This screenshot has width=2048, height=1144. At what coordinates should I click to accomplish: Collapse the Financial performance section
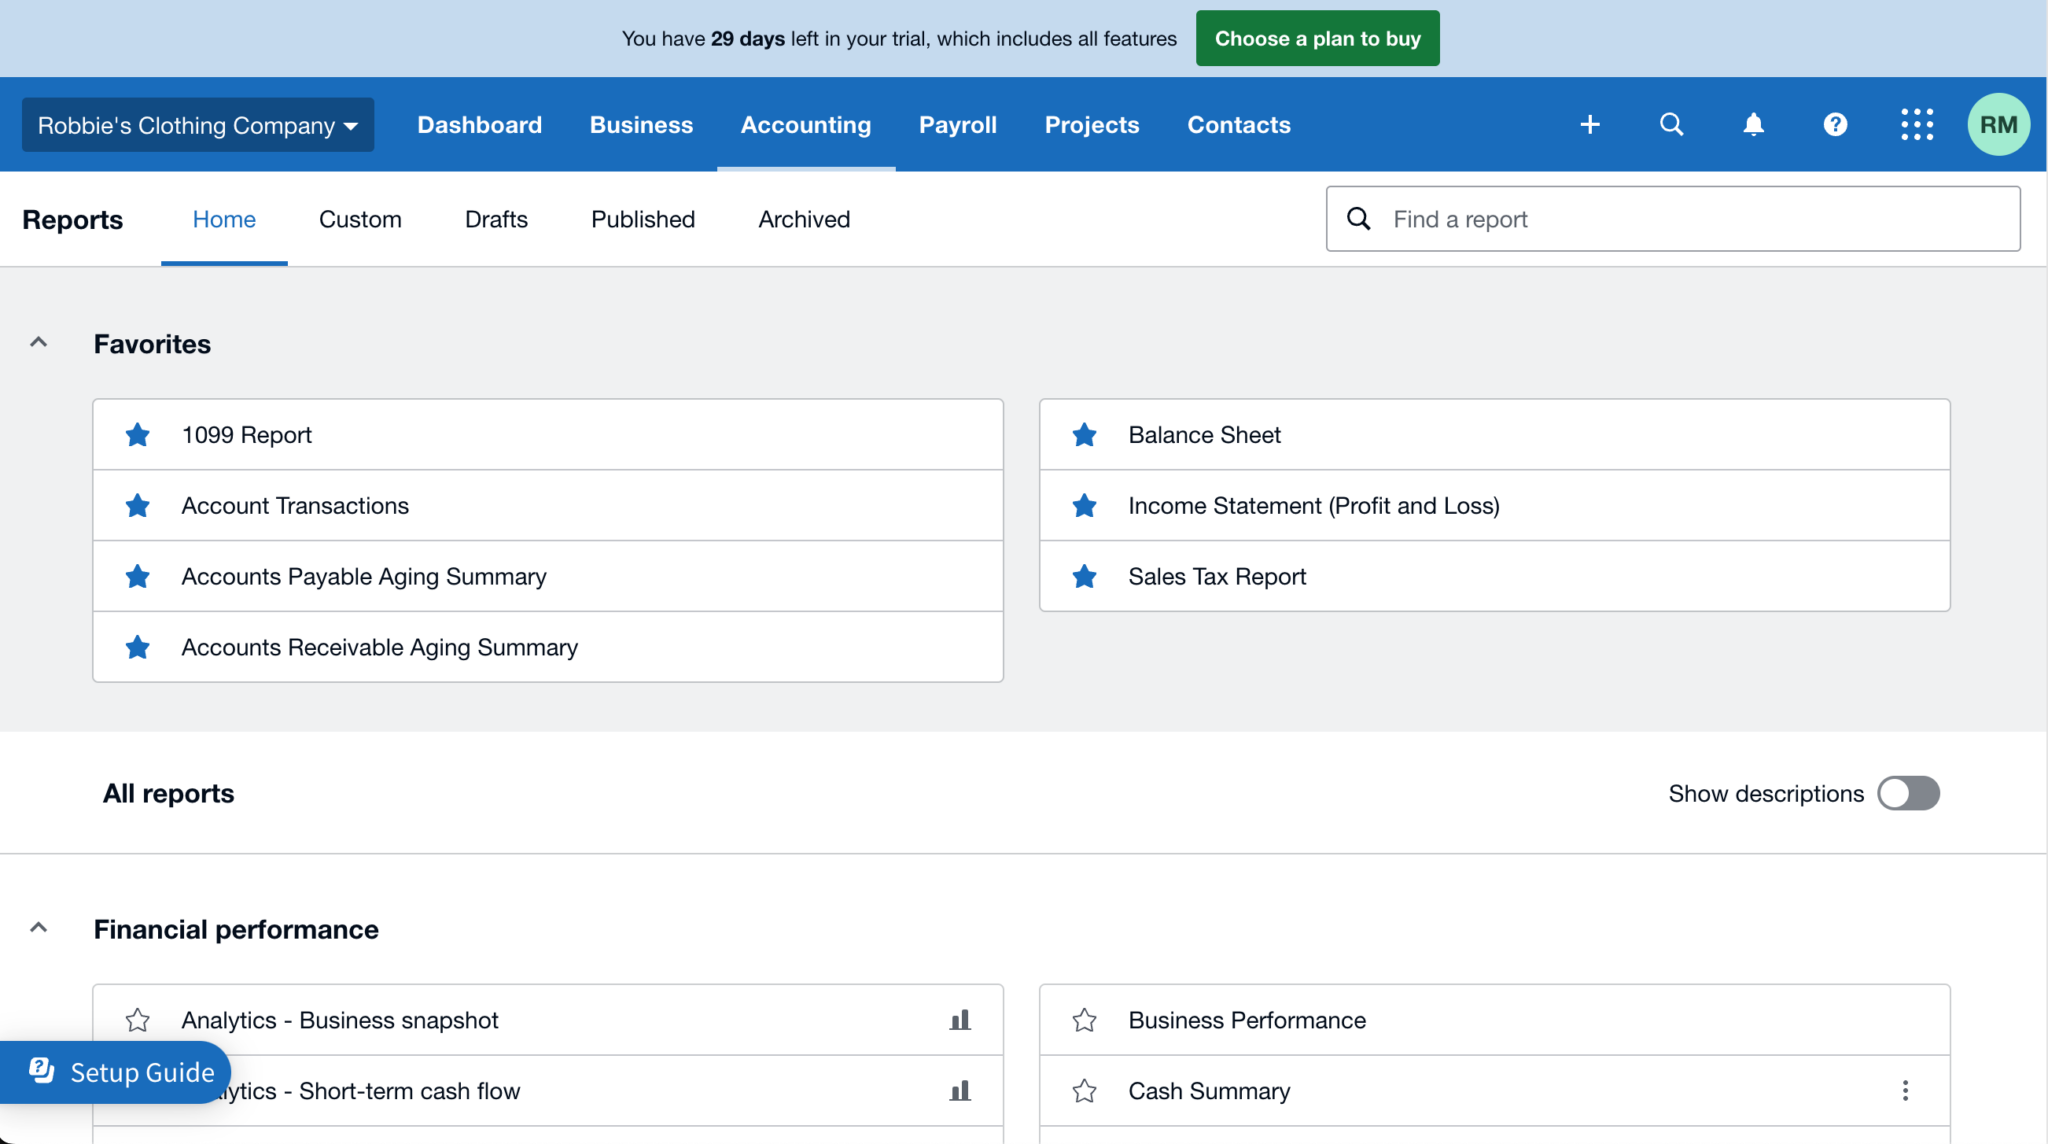(x=38, y=926)
